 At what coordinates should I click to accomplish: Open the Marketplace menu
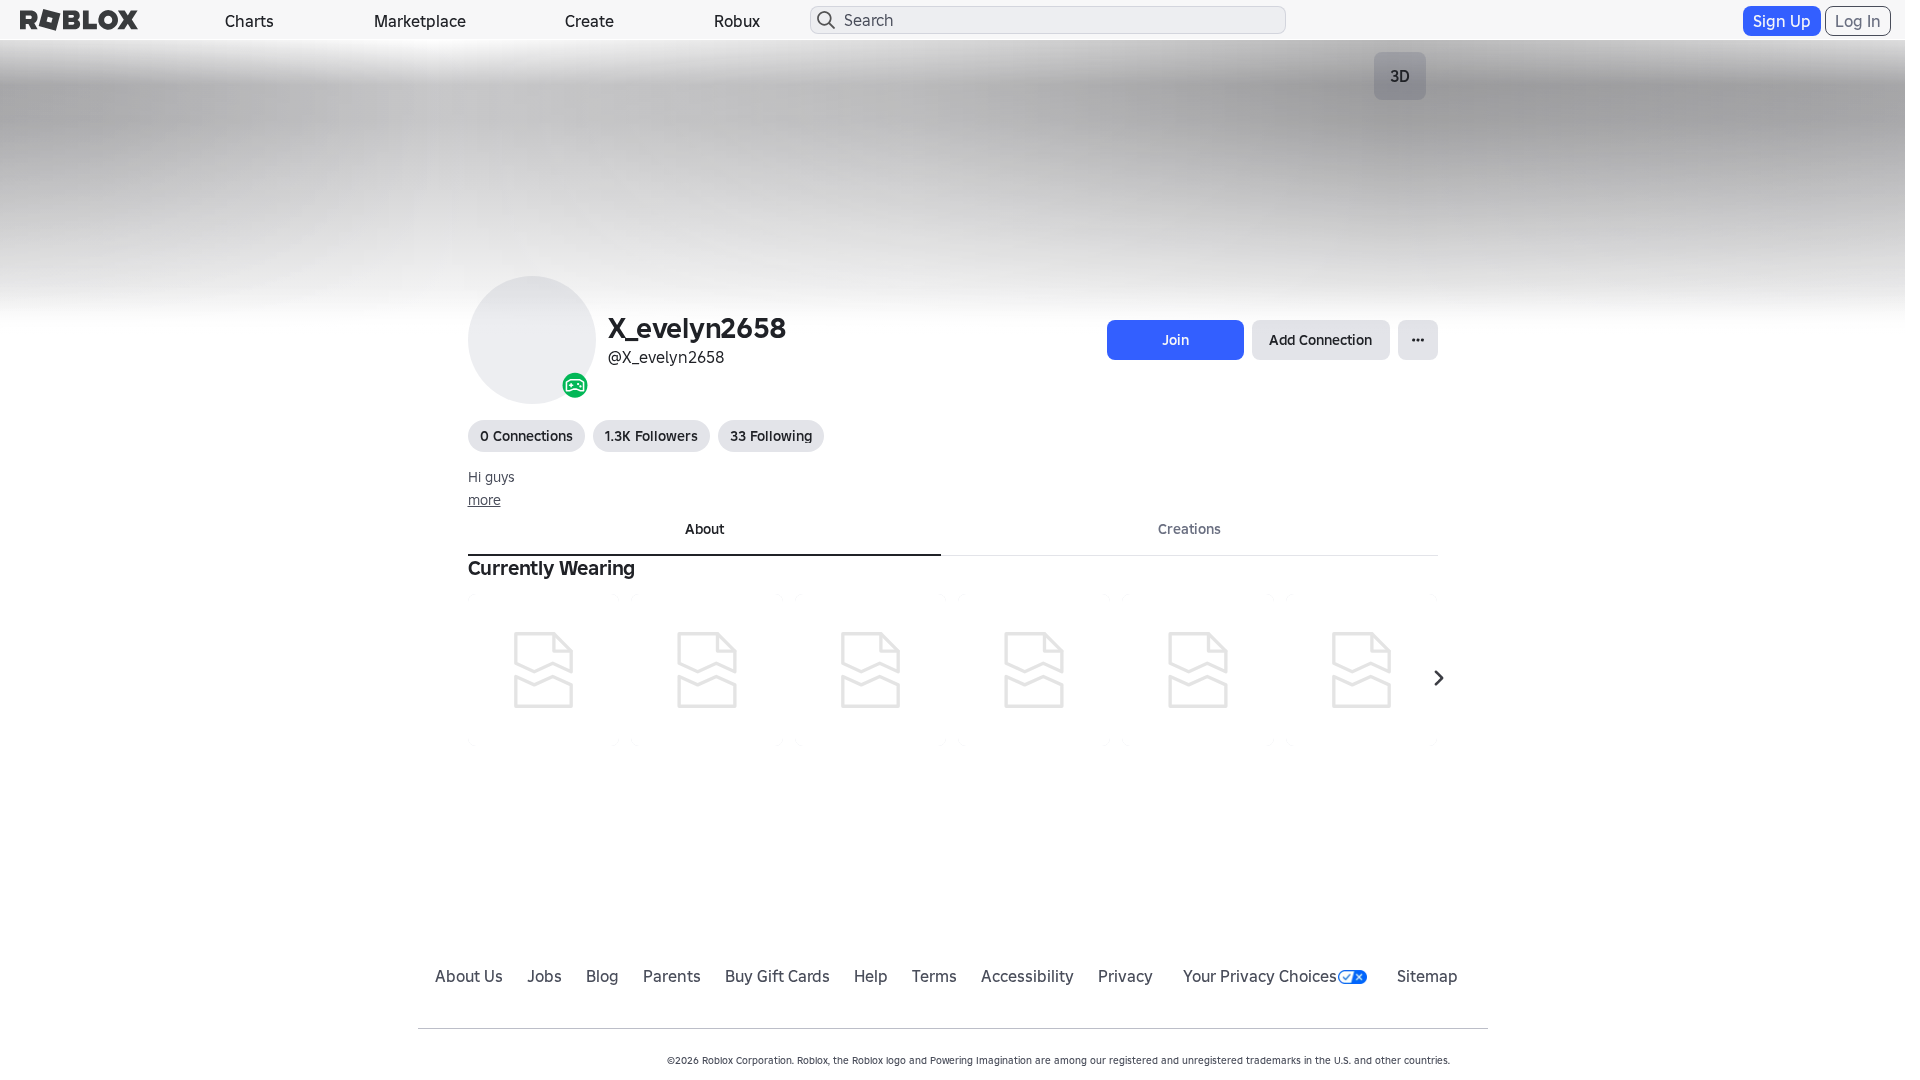tap(420, 21)
